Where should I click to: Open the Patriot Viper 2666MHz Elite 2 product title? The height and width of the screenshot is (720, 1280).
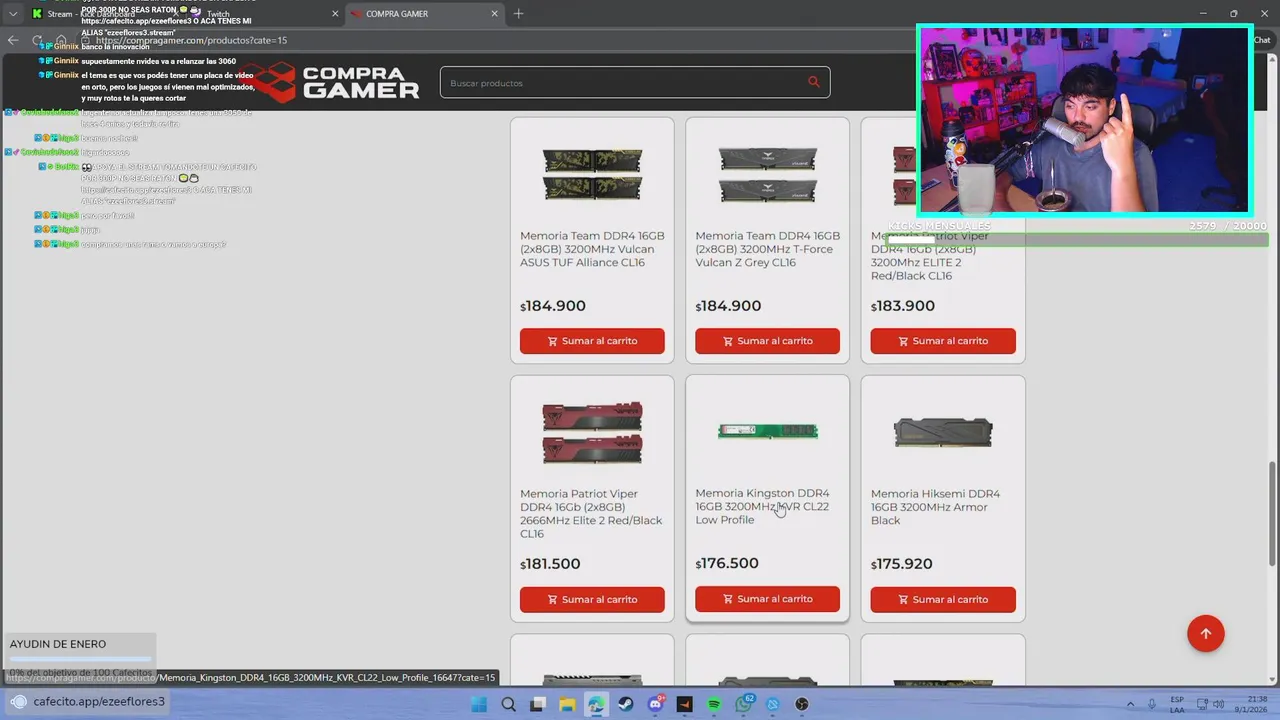click(592, 513)
